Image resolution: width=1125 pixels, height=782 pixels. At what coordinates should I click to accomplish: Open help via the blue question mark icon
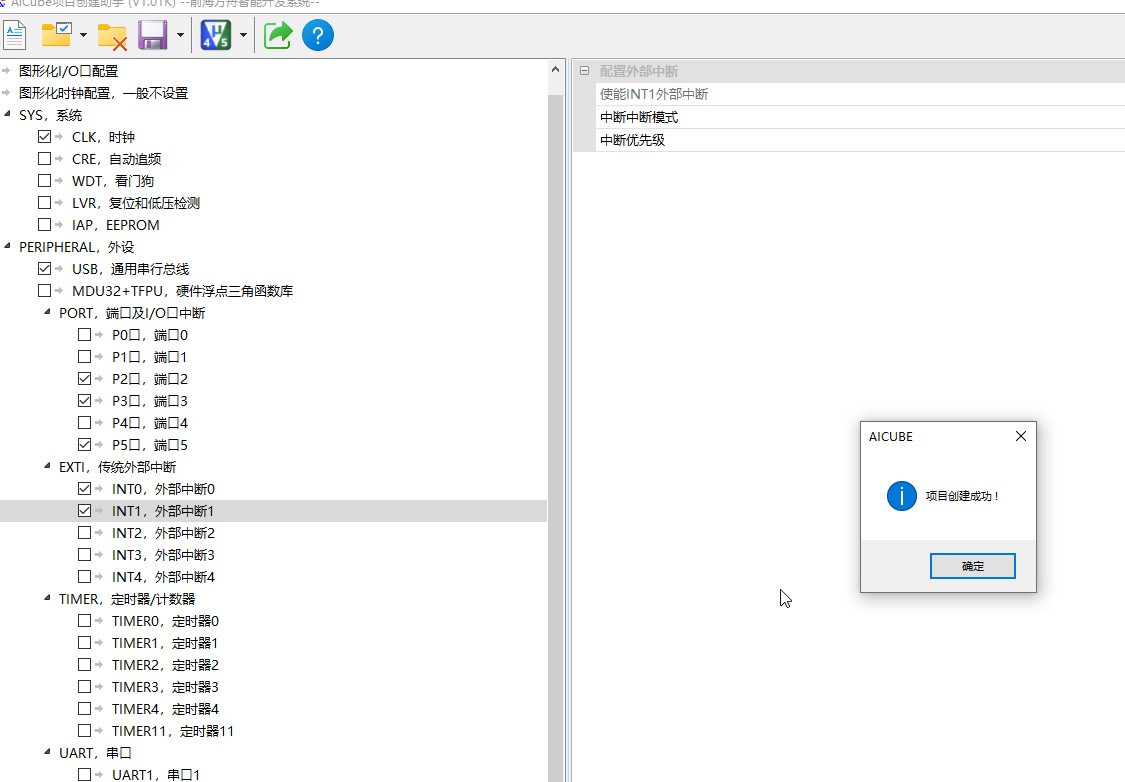pos(318,34)
